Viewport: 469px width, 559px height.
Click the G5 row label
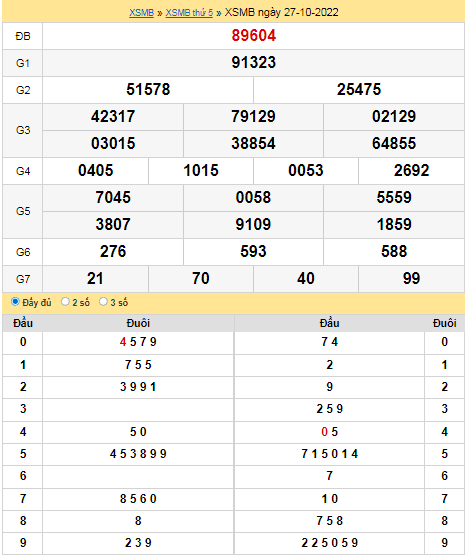[x=23, y=211]
